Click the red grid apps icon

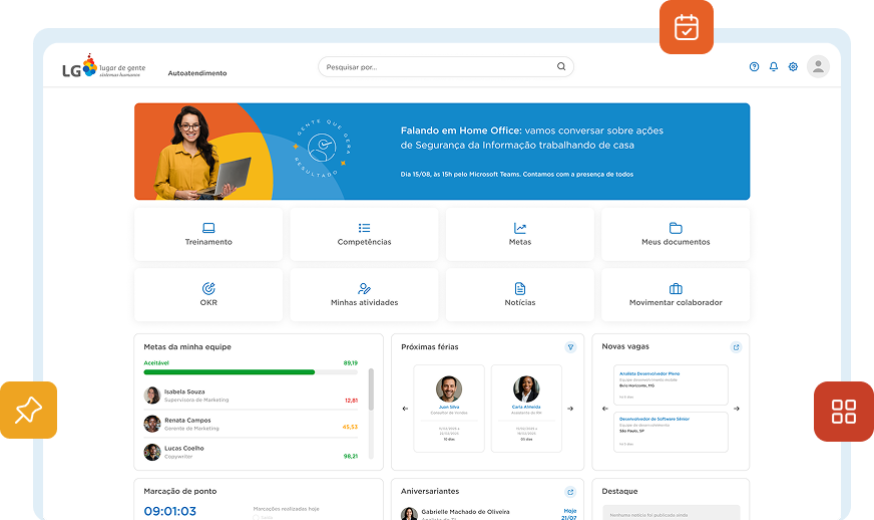[x=843, y=411]
